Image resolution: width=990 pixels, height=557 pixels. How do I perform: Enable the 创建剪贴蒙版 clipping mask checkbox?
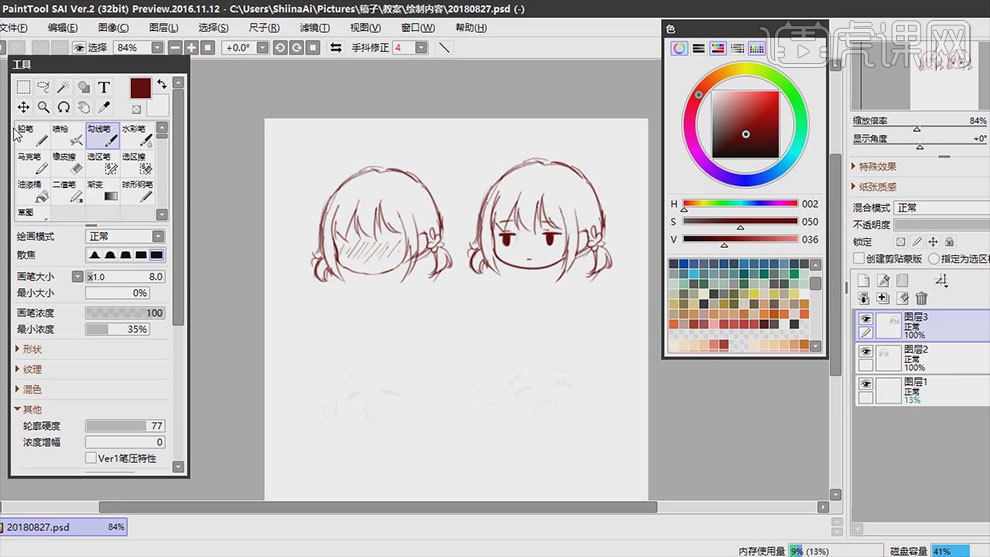859,258
